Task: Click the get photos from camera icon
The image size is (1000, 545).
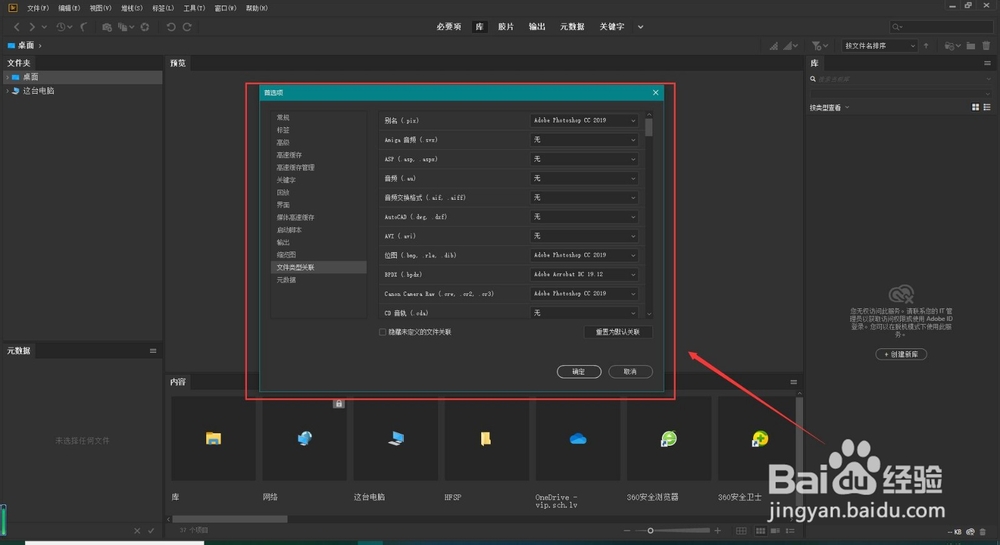Action: 107,27
